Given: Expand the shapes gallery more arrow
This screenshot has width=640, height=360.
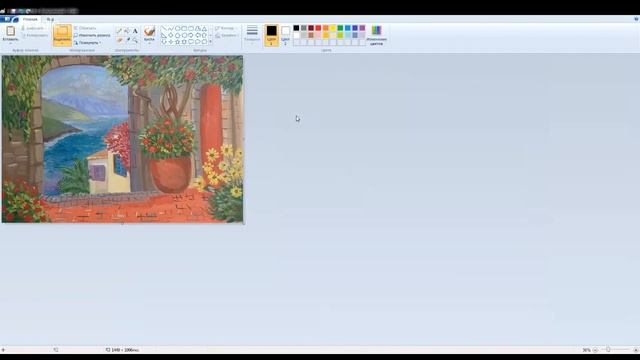Looking at the screenshot, I should tap(211, 42).
